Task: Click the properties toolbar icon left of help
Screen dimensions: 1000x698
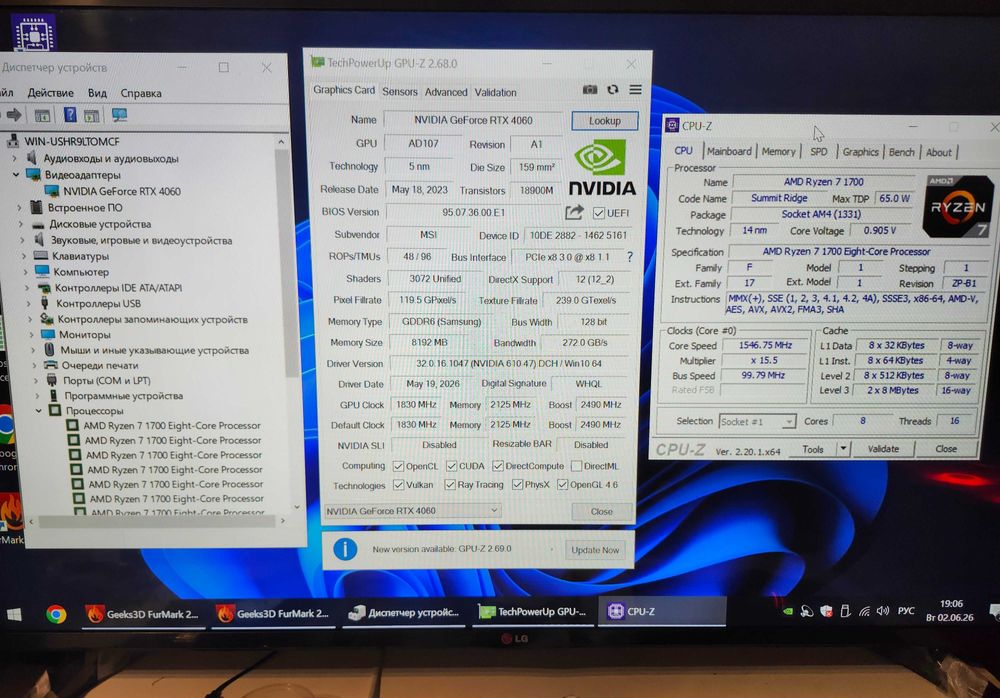Action: tap(42, 115)
